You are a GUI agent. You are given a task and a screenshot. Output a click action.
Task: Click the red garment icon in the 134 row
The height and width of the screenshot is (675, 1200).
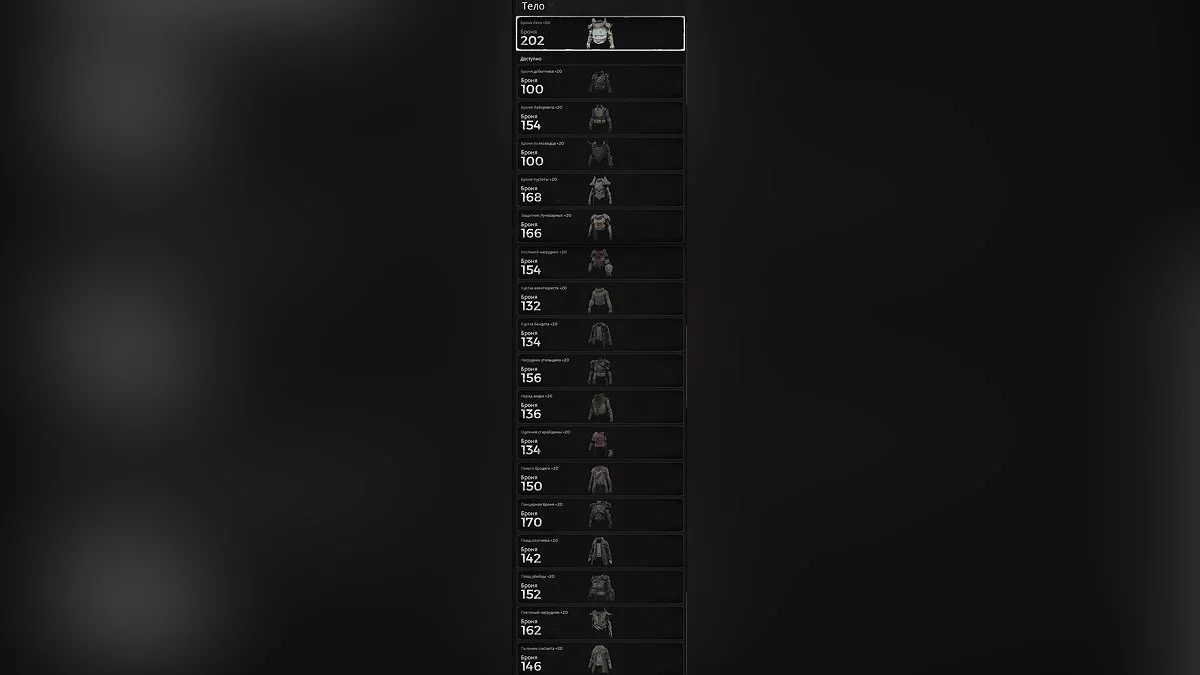coord(600,443)
